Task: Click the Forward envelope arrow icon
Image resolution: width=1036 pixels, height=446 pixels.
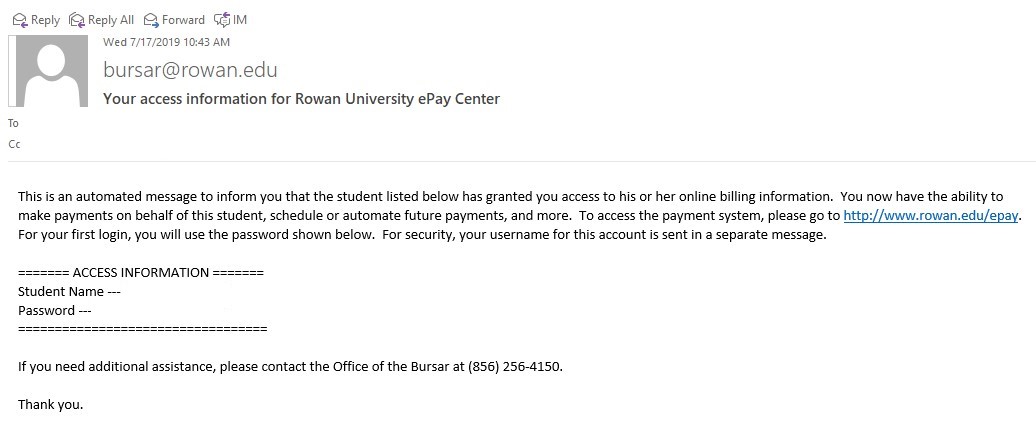Action: [x=151, y=19]
